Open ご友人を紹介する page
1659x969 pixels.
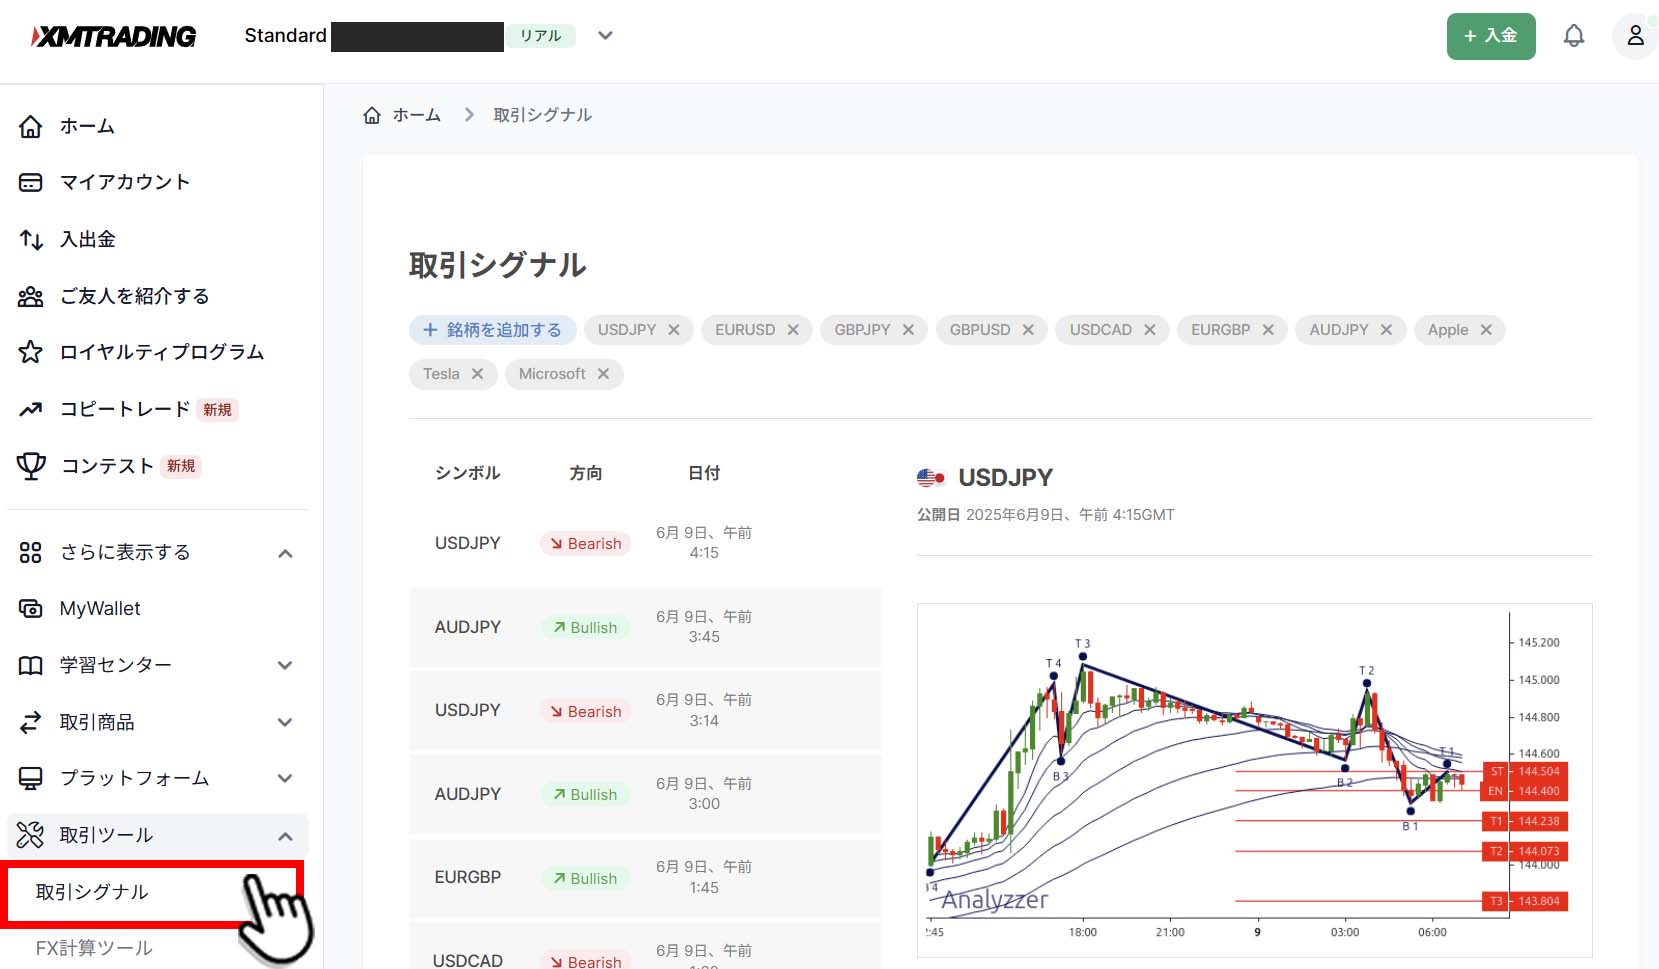[x=135, y=296]
